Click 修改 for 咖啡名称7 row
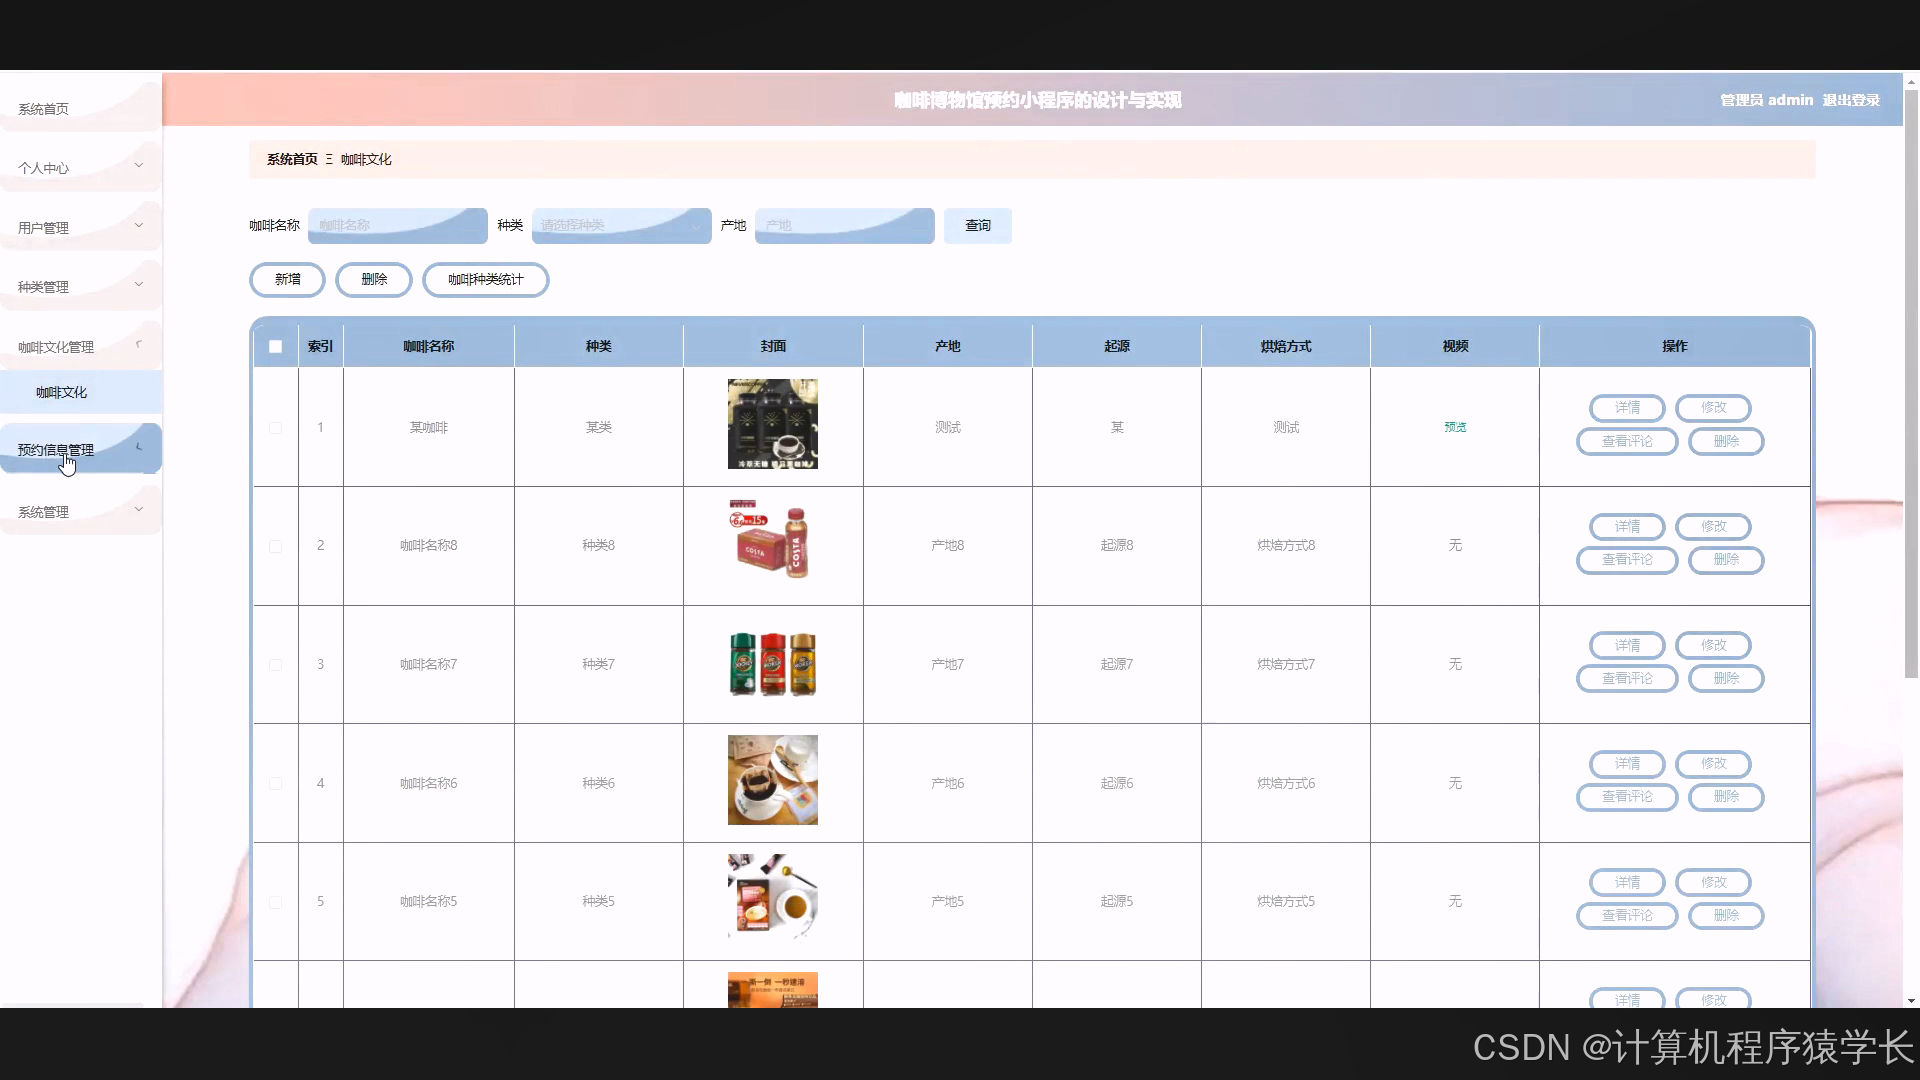Viewport: 1920px width, 1080px height. [1713, 645]
